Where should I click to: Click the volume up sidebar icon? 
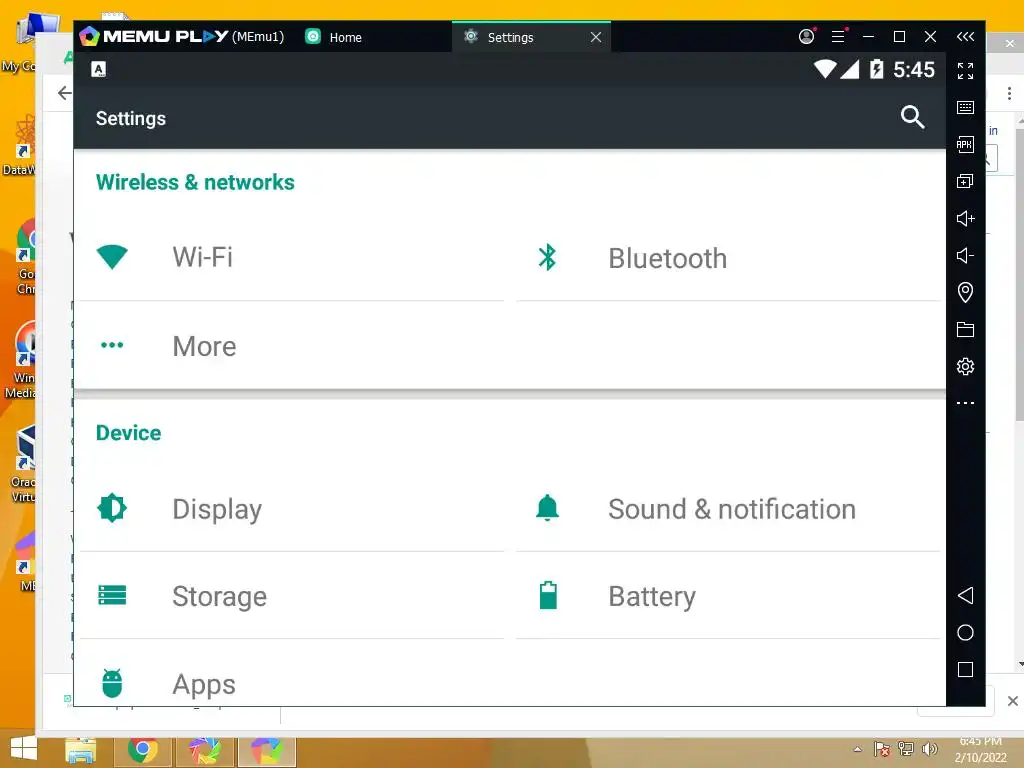[965, 218]
